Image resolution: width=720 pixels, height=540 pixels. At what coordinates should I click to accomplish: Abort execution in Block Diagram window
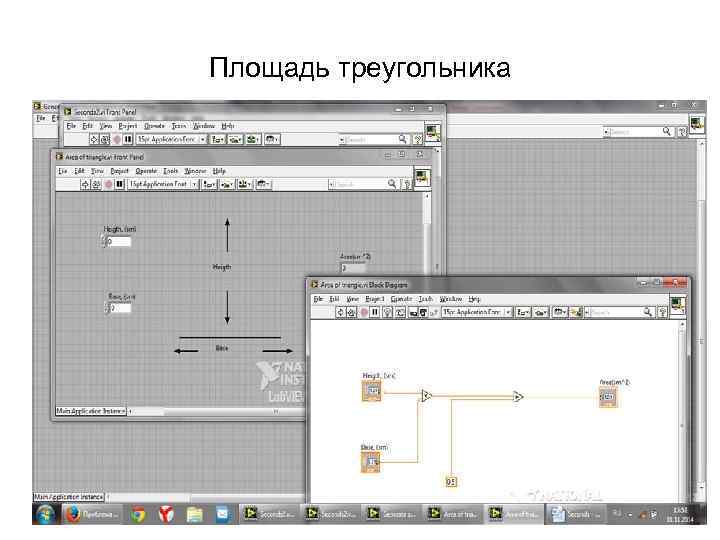coord(364,312)
